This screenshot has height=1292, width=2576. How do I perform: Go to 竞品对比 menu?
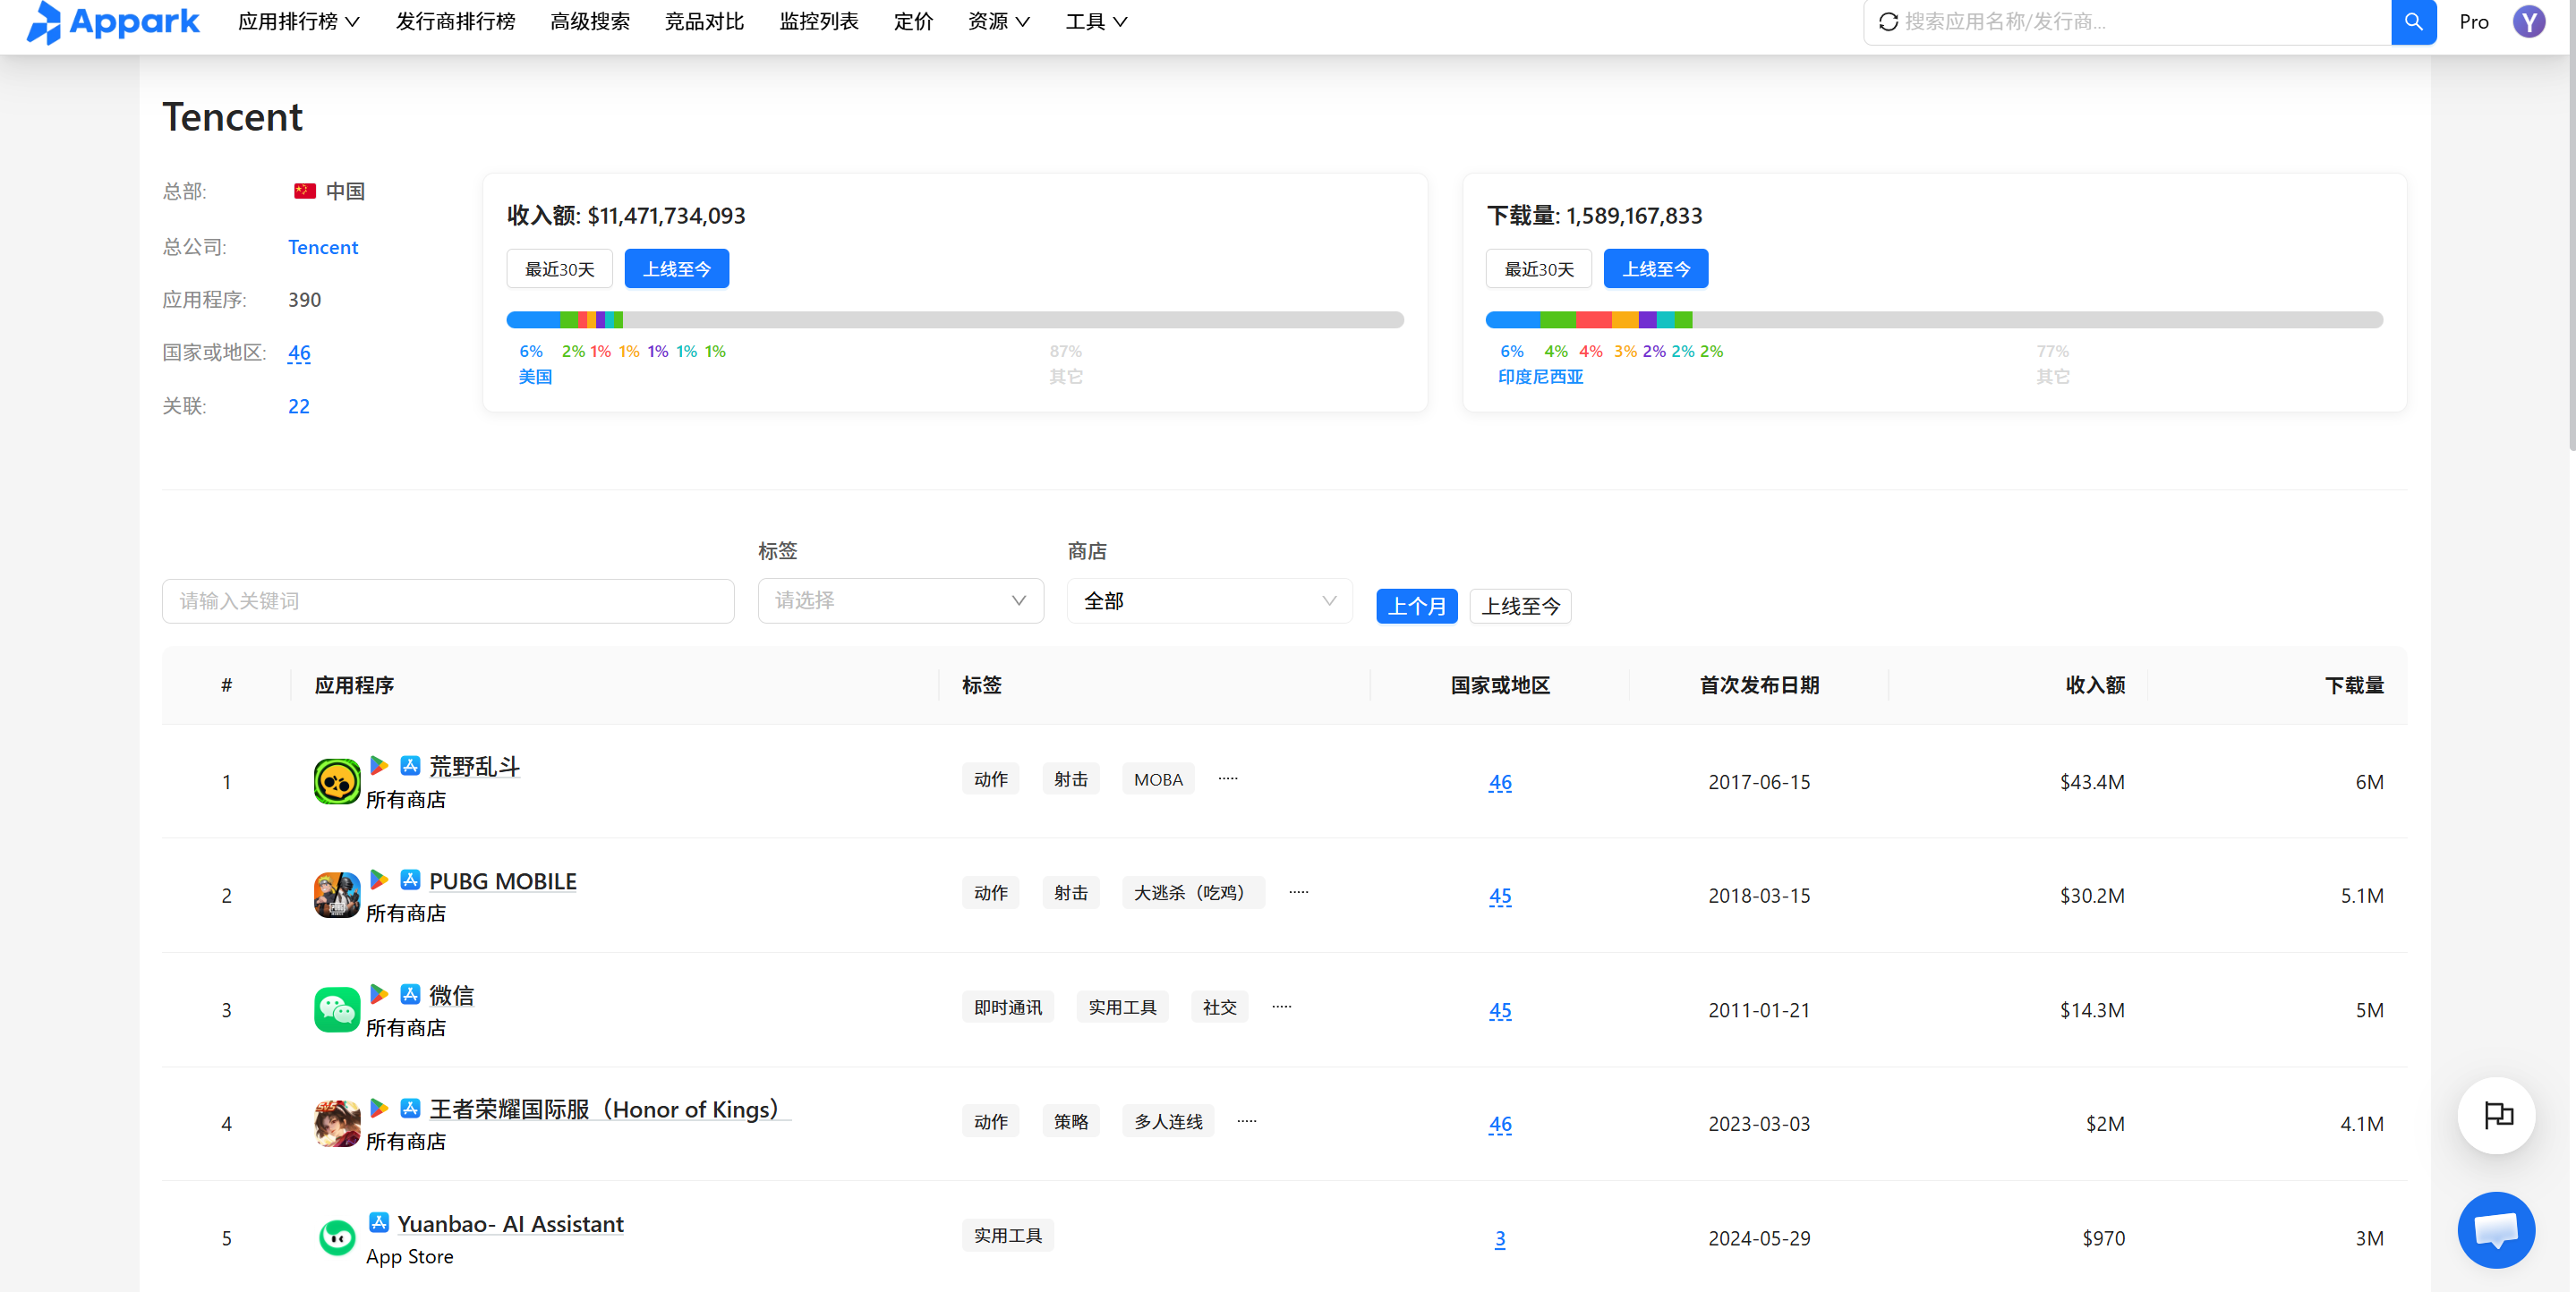tap(704, 21)
